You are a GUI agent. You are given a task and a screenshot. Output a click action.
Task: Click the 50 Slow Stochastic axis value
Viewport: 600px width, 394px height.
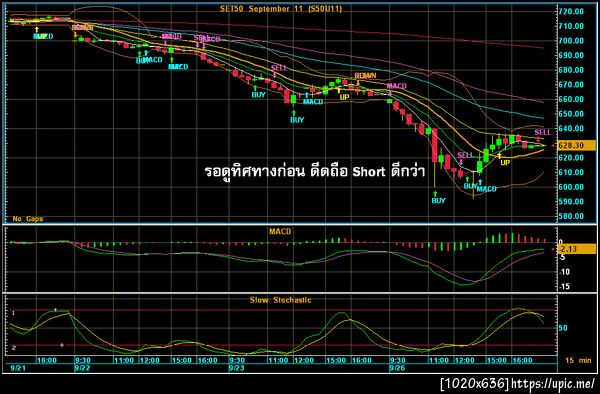(x=563, y=328)
